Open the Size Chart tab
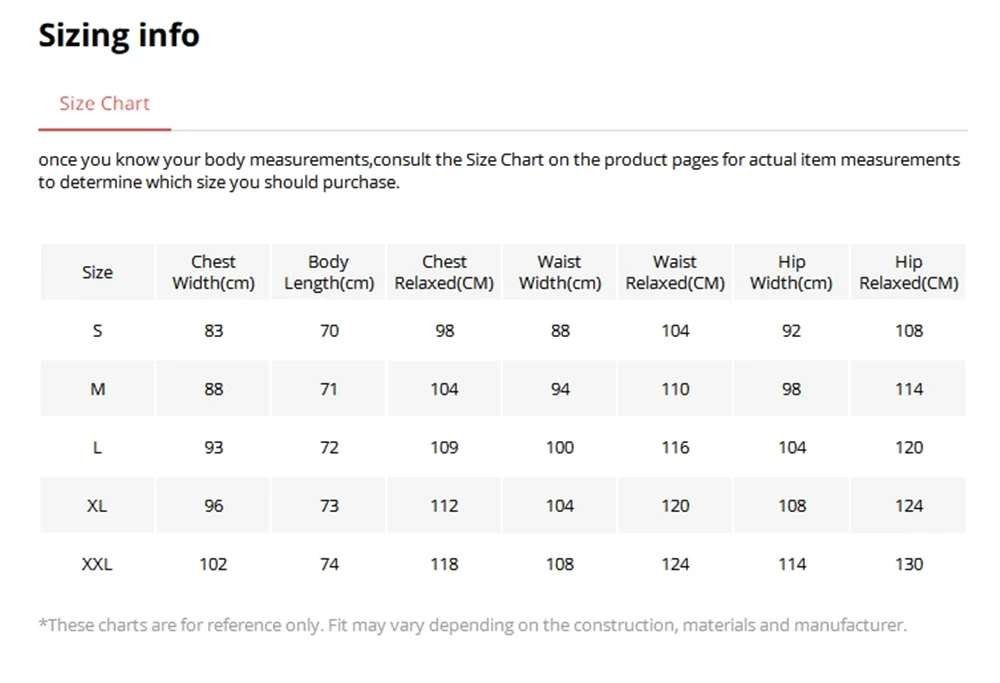1000x683 pixels. click(x=104, y=104)
